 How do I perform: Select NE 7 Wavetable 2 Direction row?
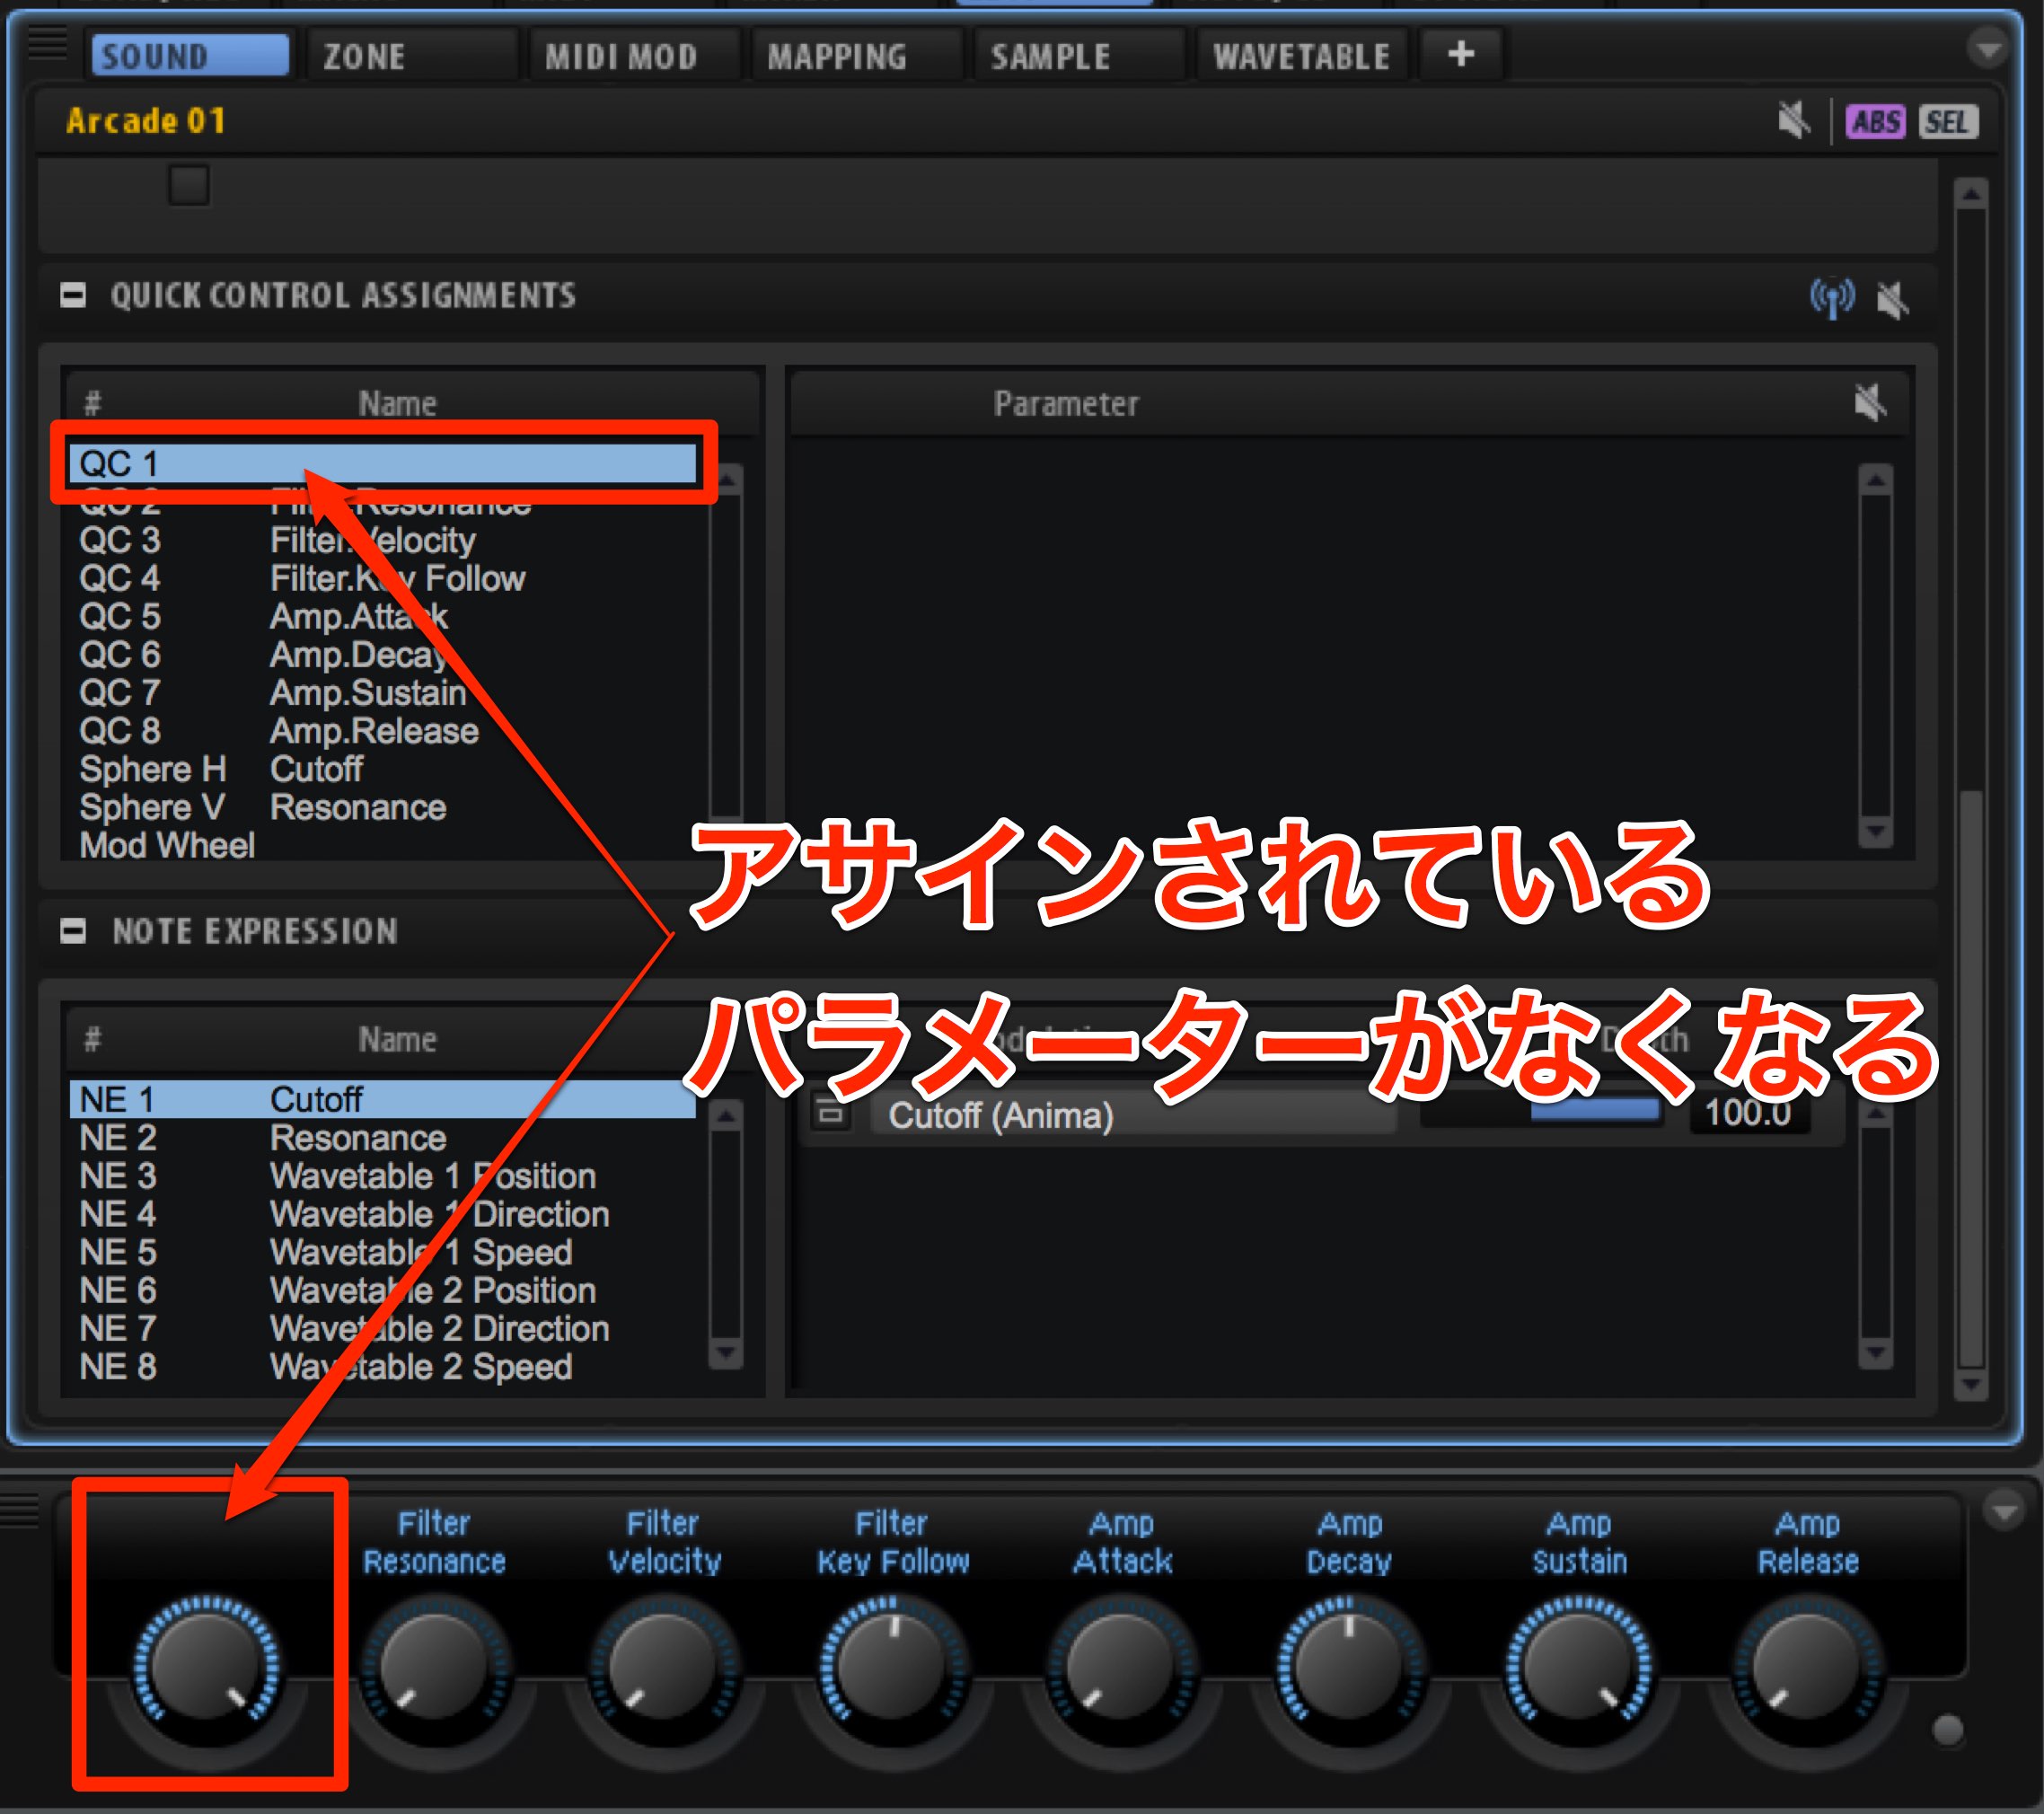383,1328
